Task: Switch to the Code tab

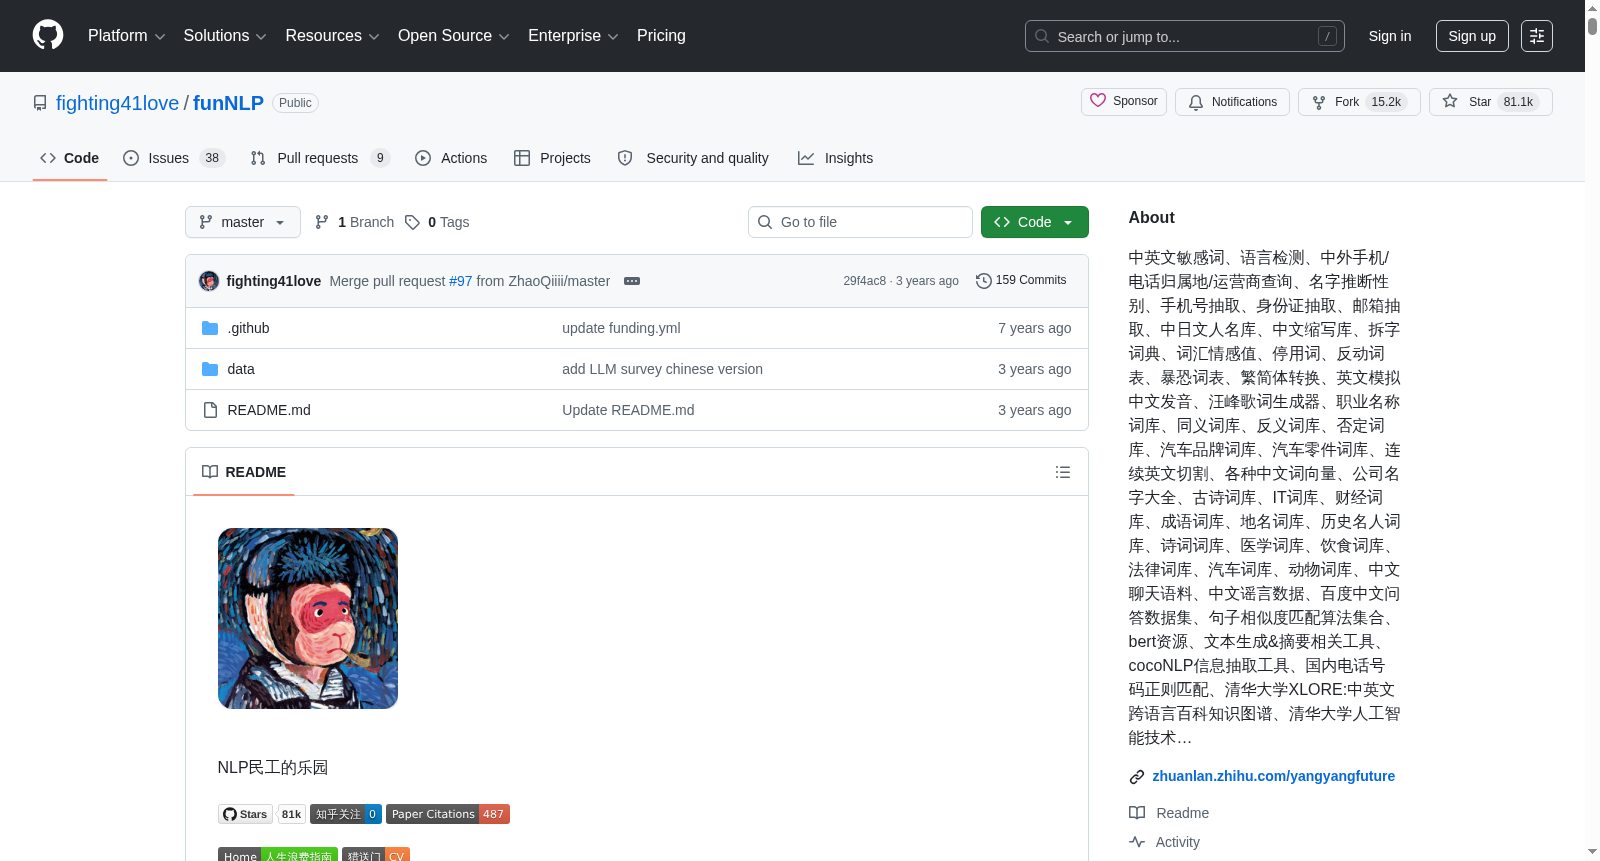Action: pyautogui.click(x=69, y=158)
